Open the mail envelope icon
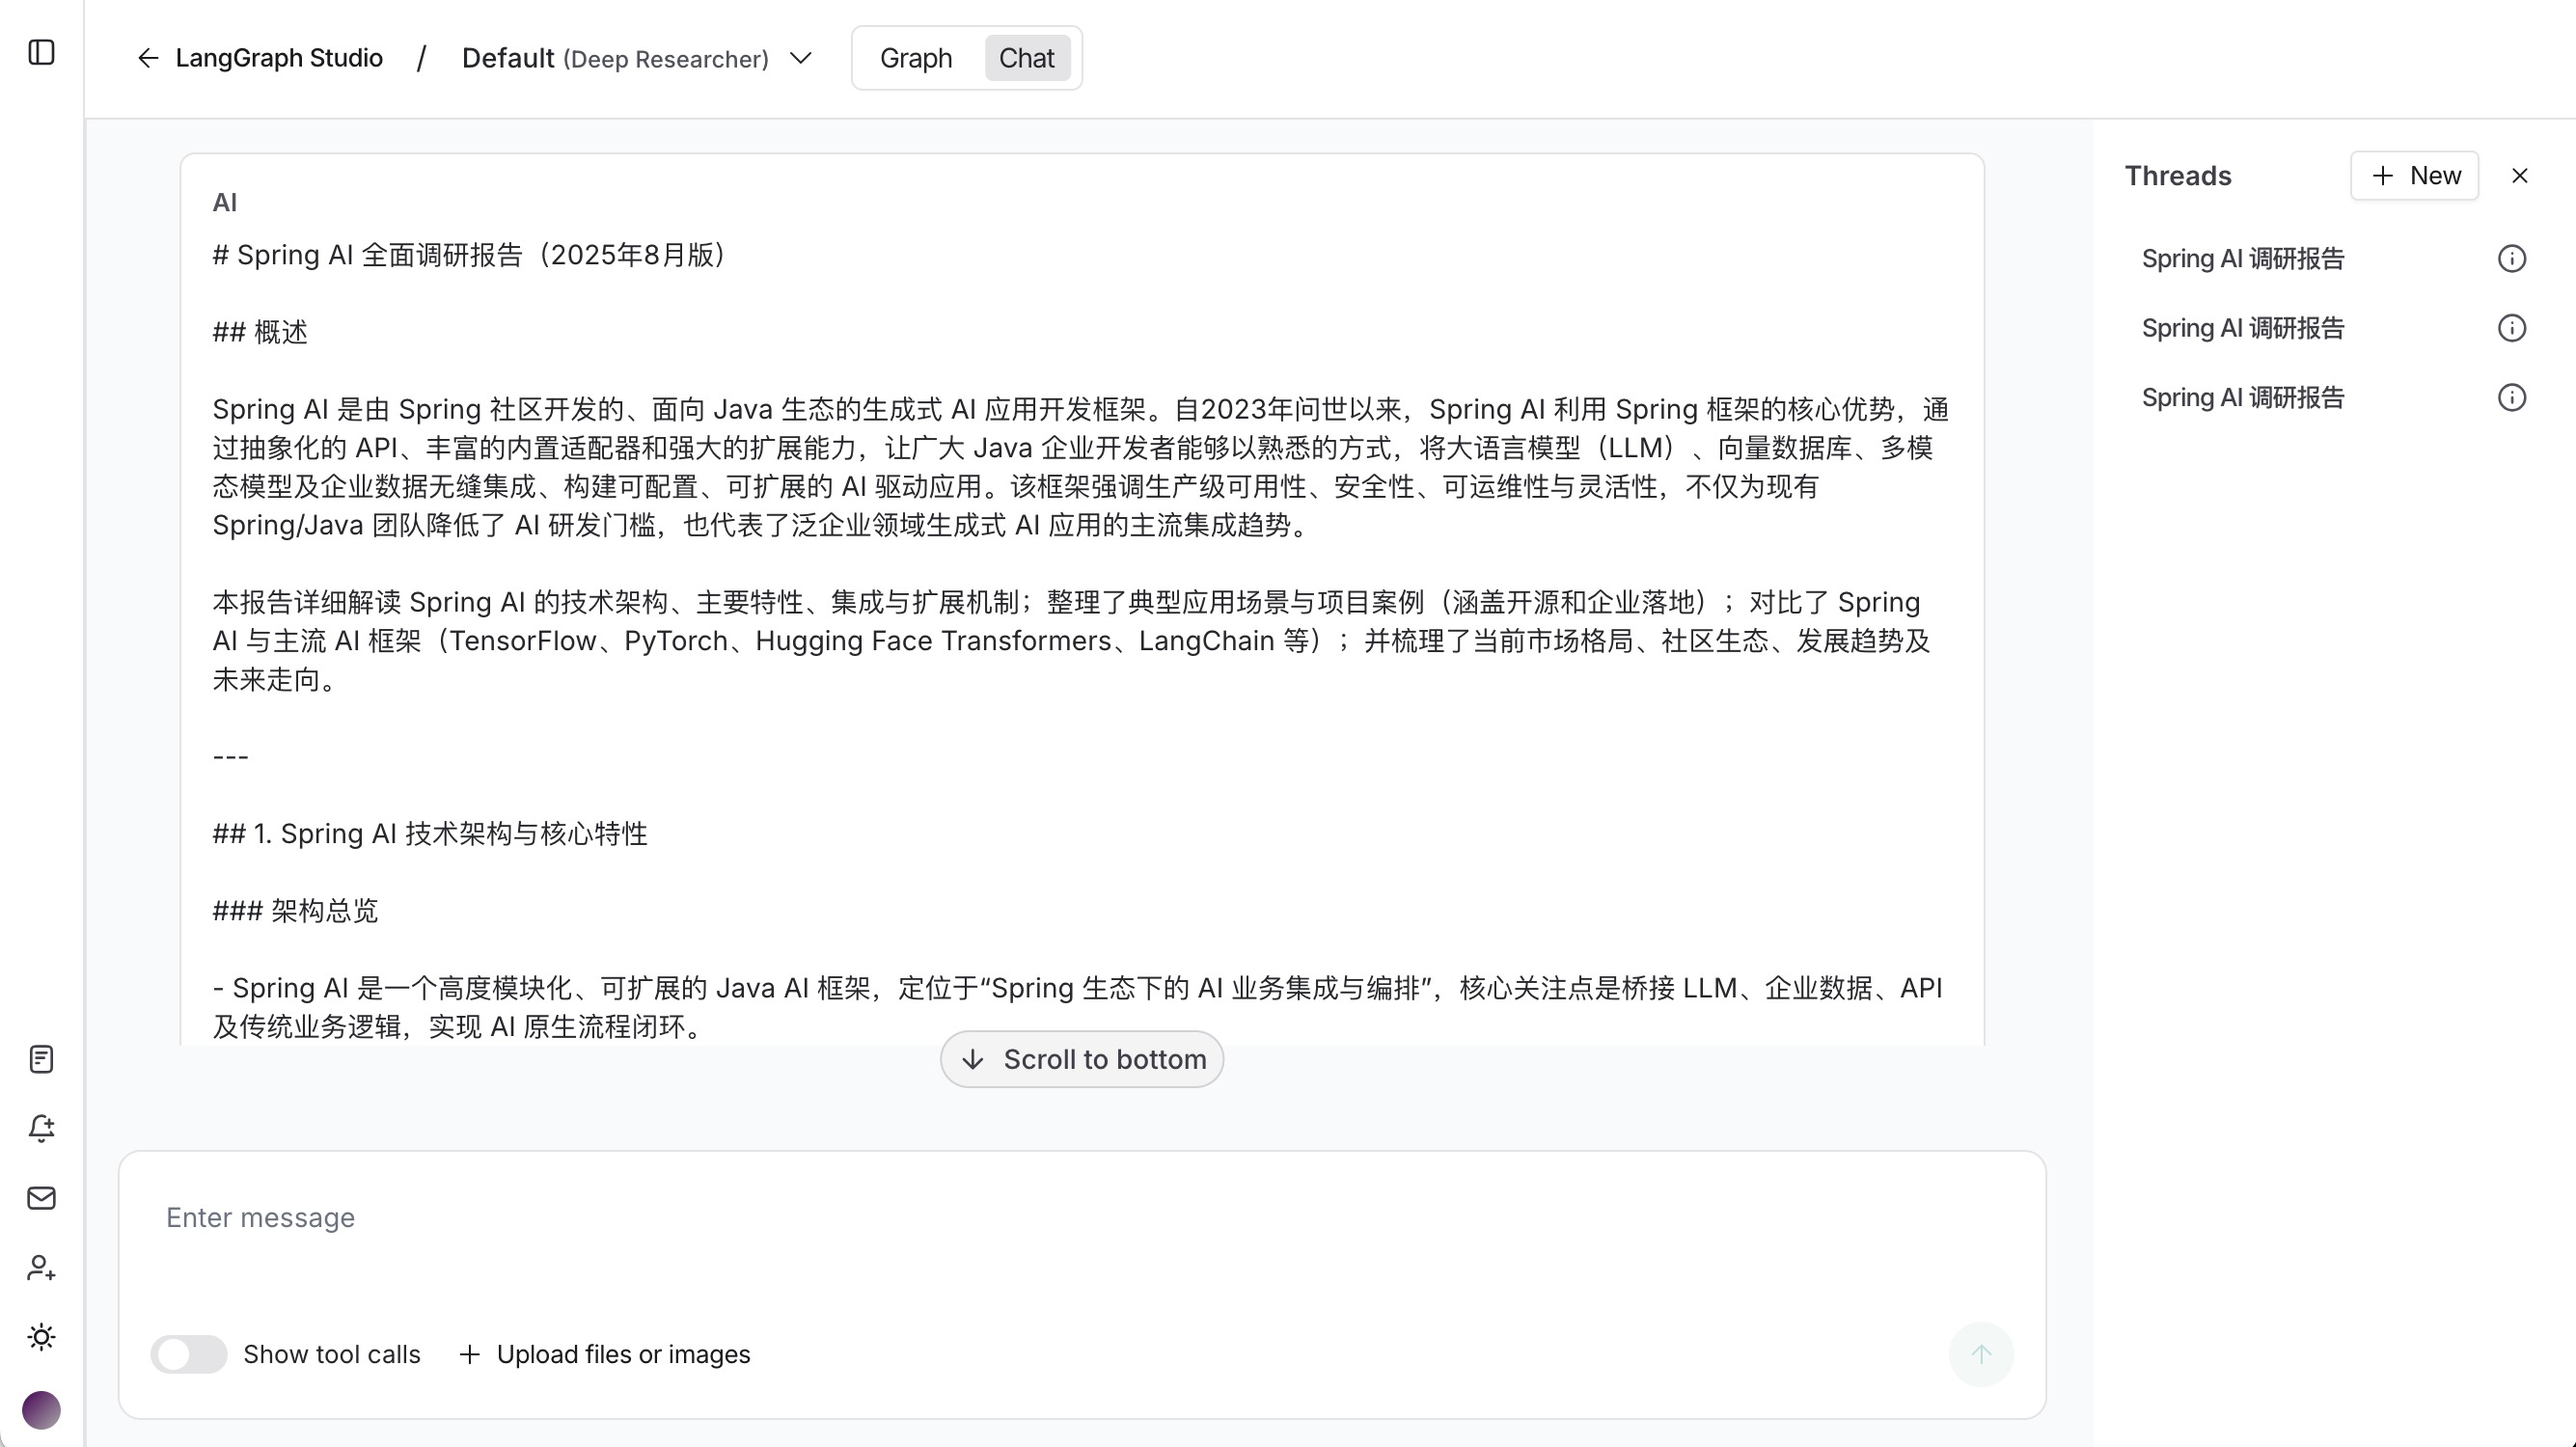The height and width of the screenshot is (1447, 2576). tap(41, 1198)
